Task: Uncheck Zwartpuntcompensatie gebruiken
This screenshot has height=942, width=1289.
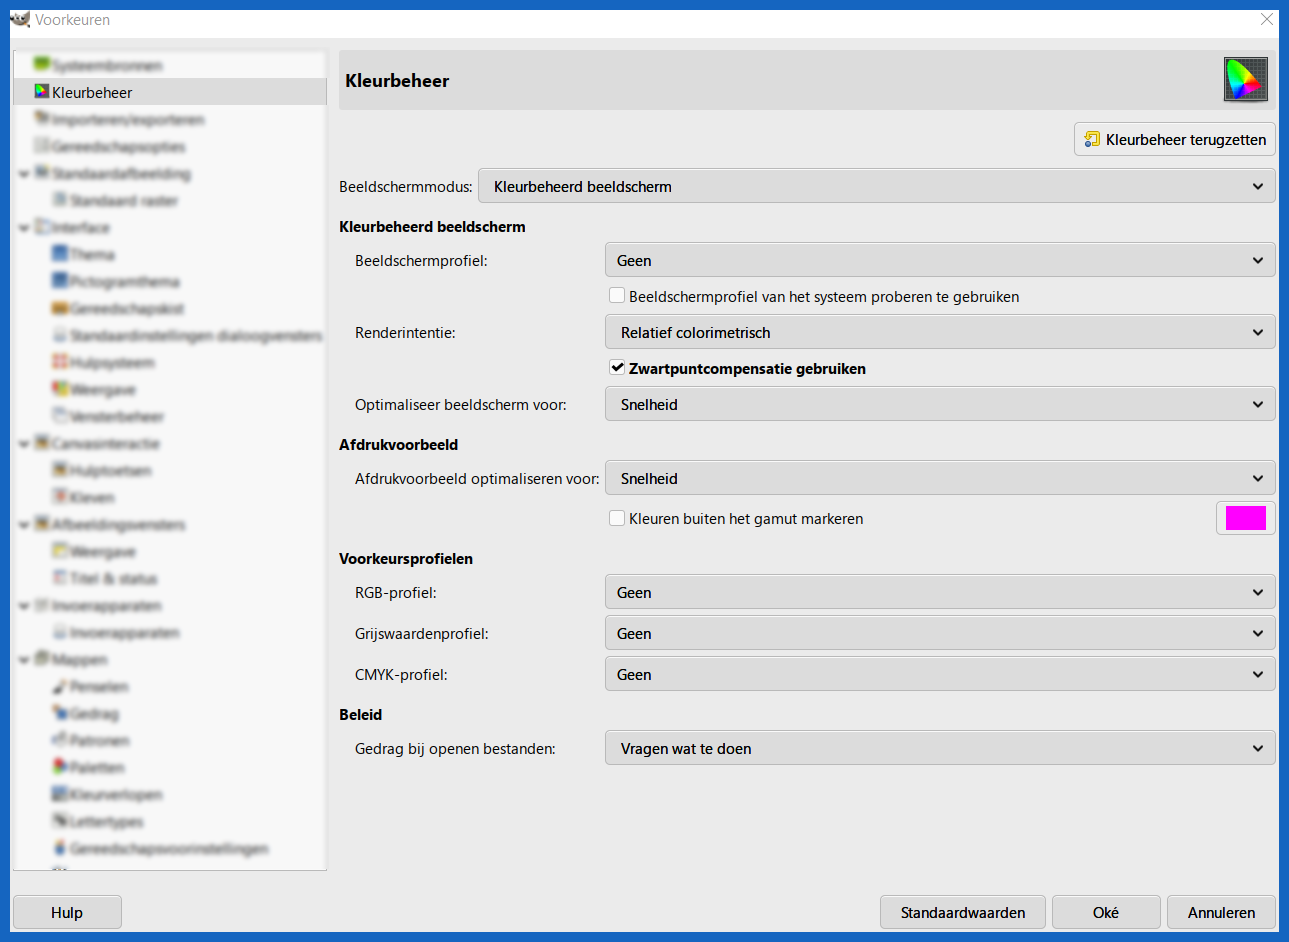Action: [x=617, y=368]
